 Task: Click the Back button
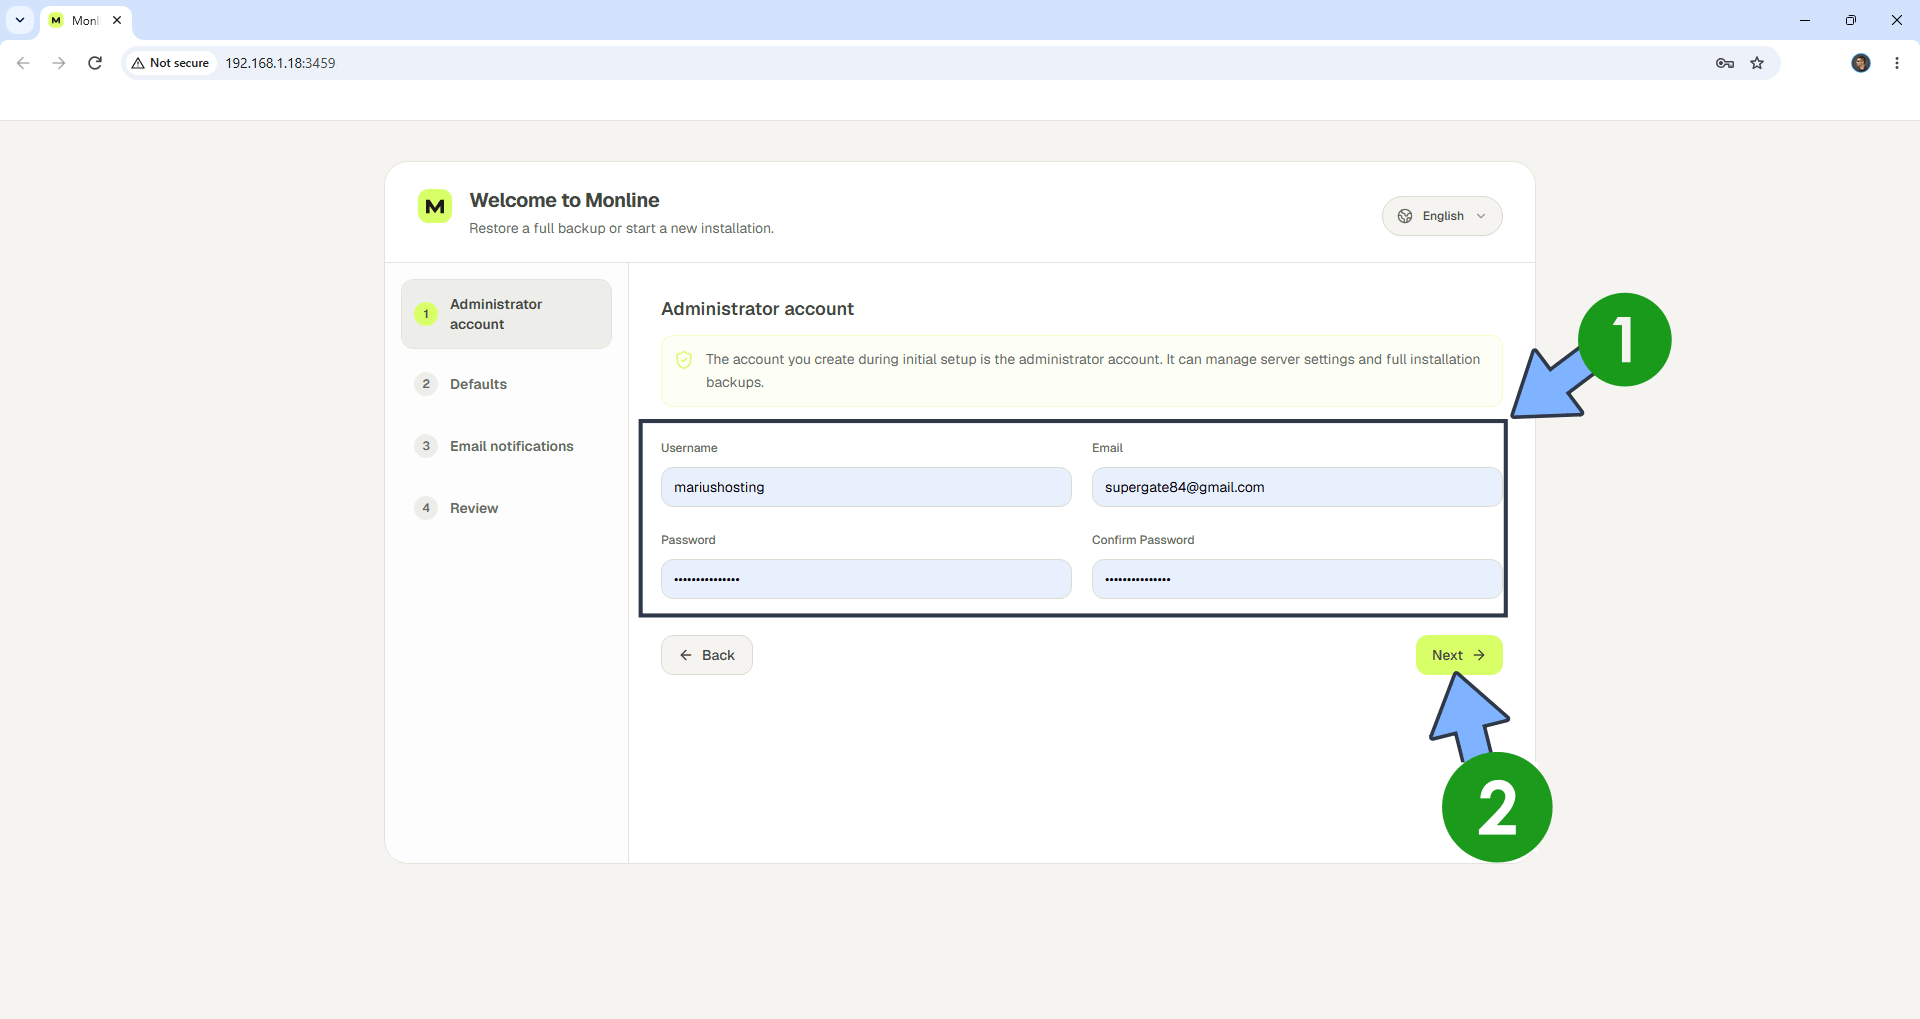click(x=707, y=655)
